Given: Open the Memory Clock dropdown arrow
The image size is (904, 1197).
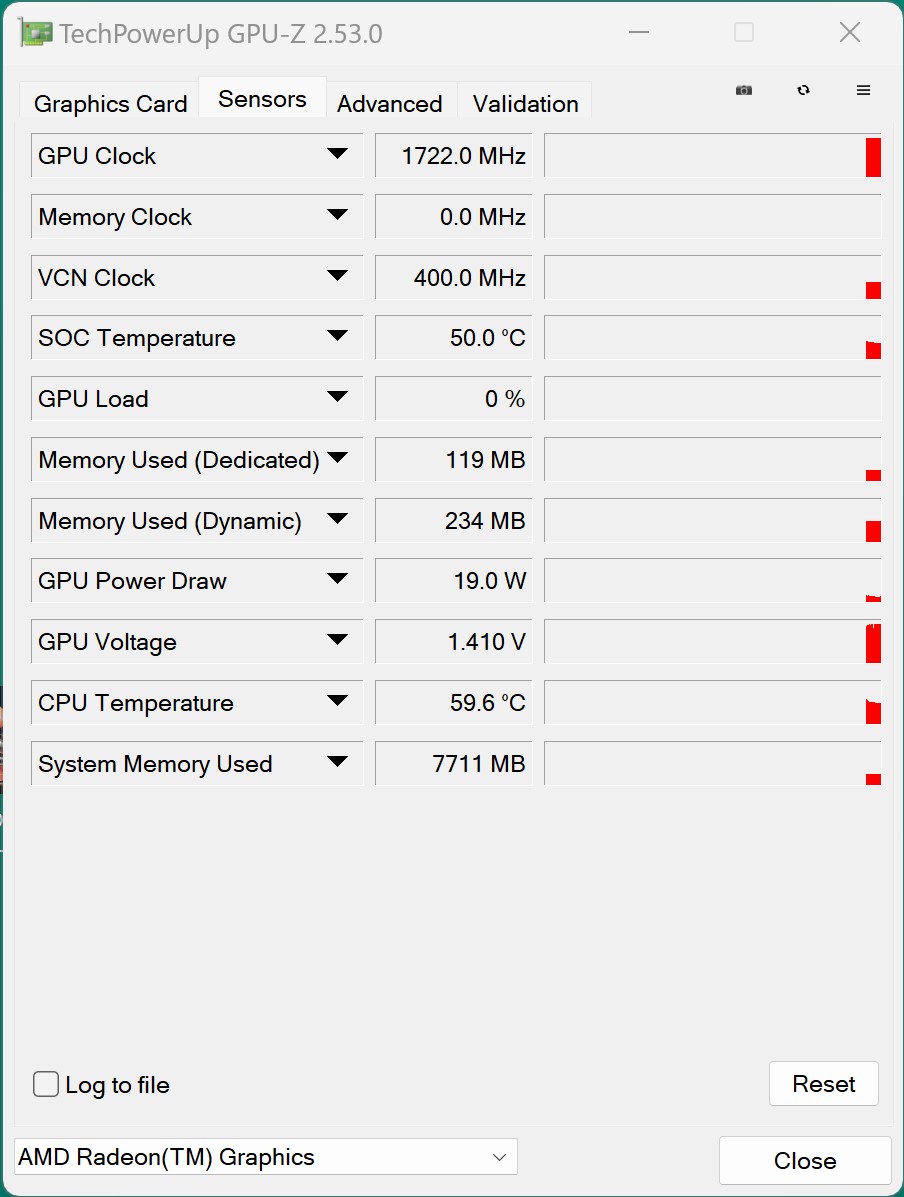Looking at the screenshot, I should coord(337,216).
